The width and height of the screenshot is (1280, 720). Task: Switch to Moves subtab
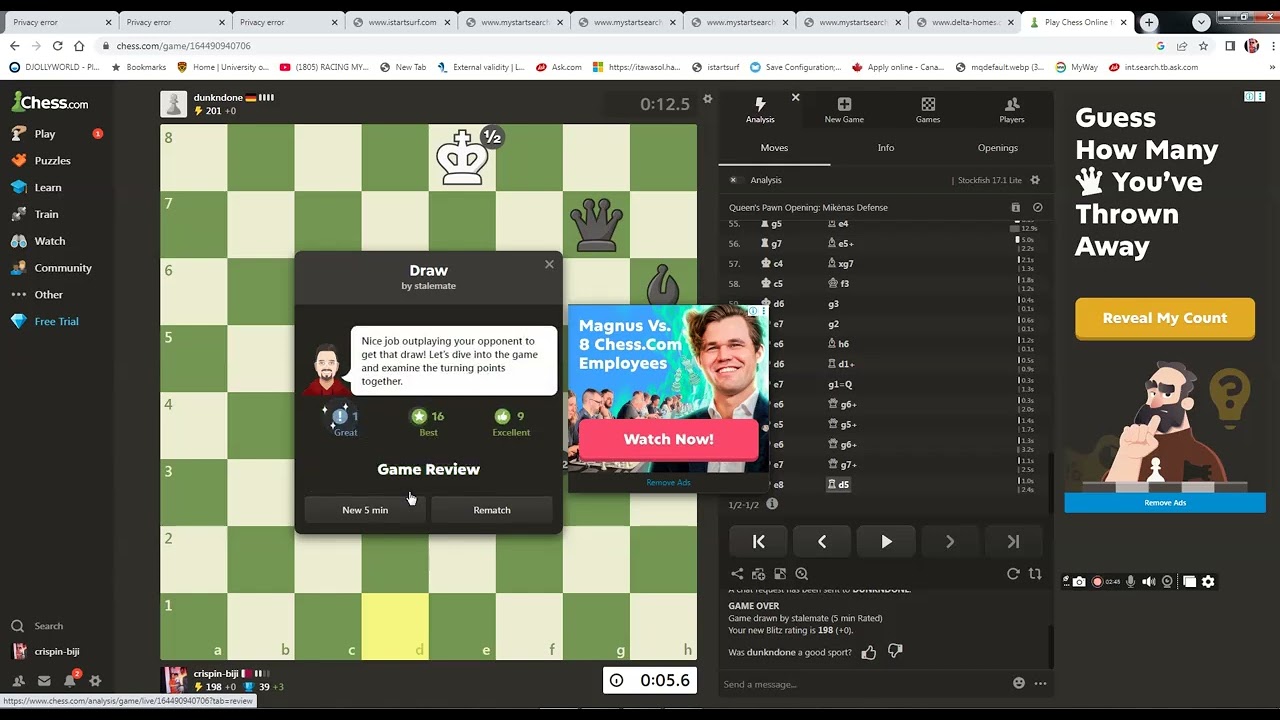click(x=774, y=148)
